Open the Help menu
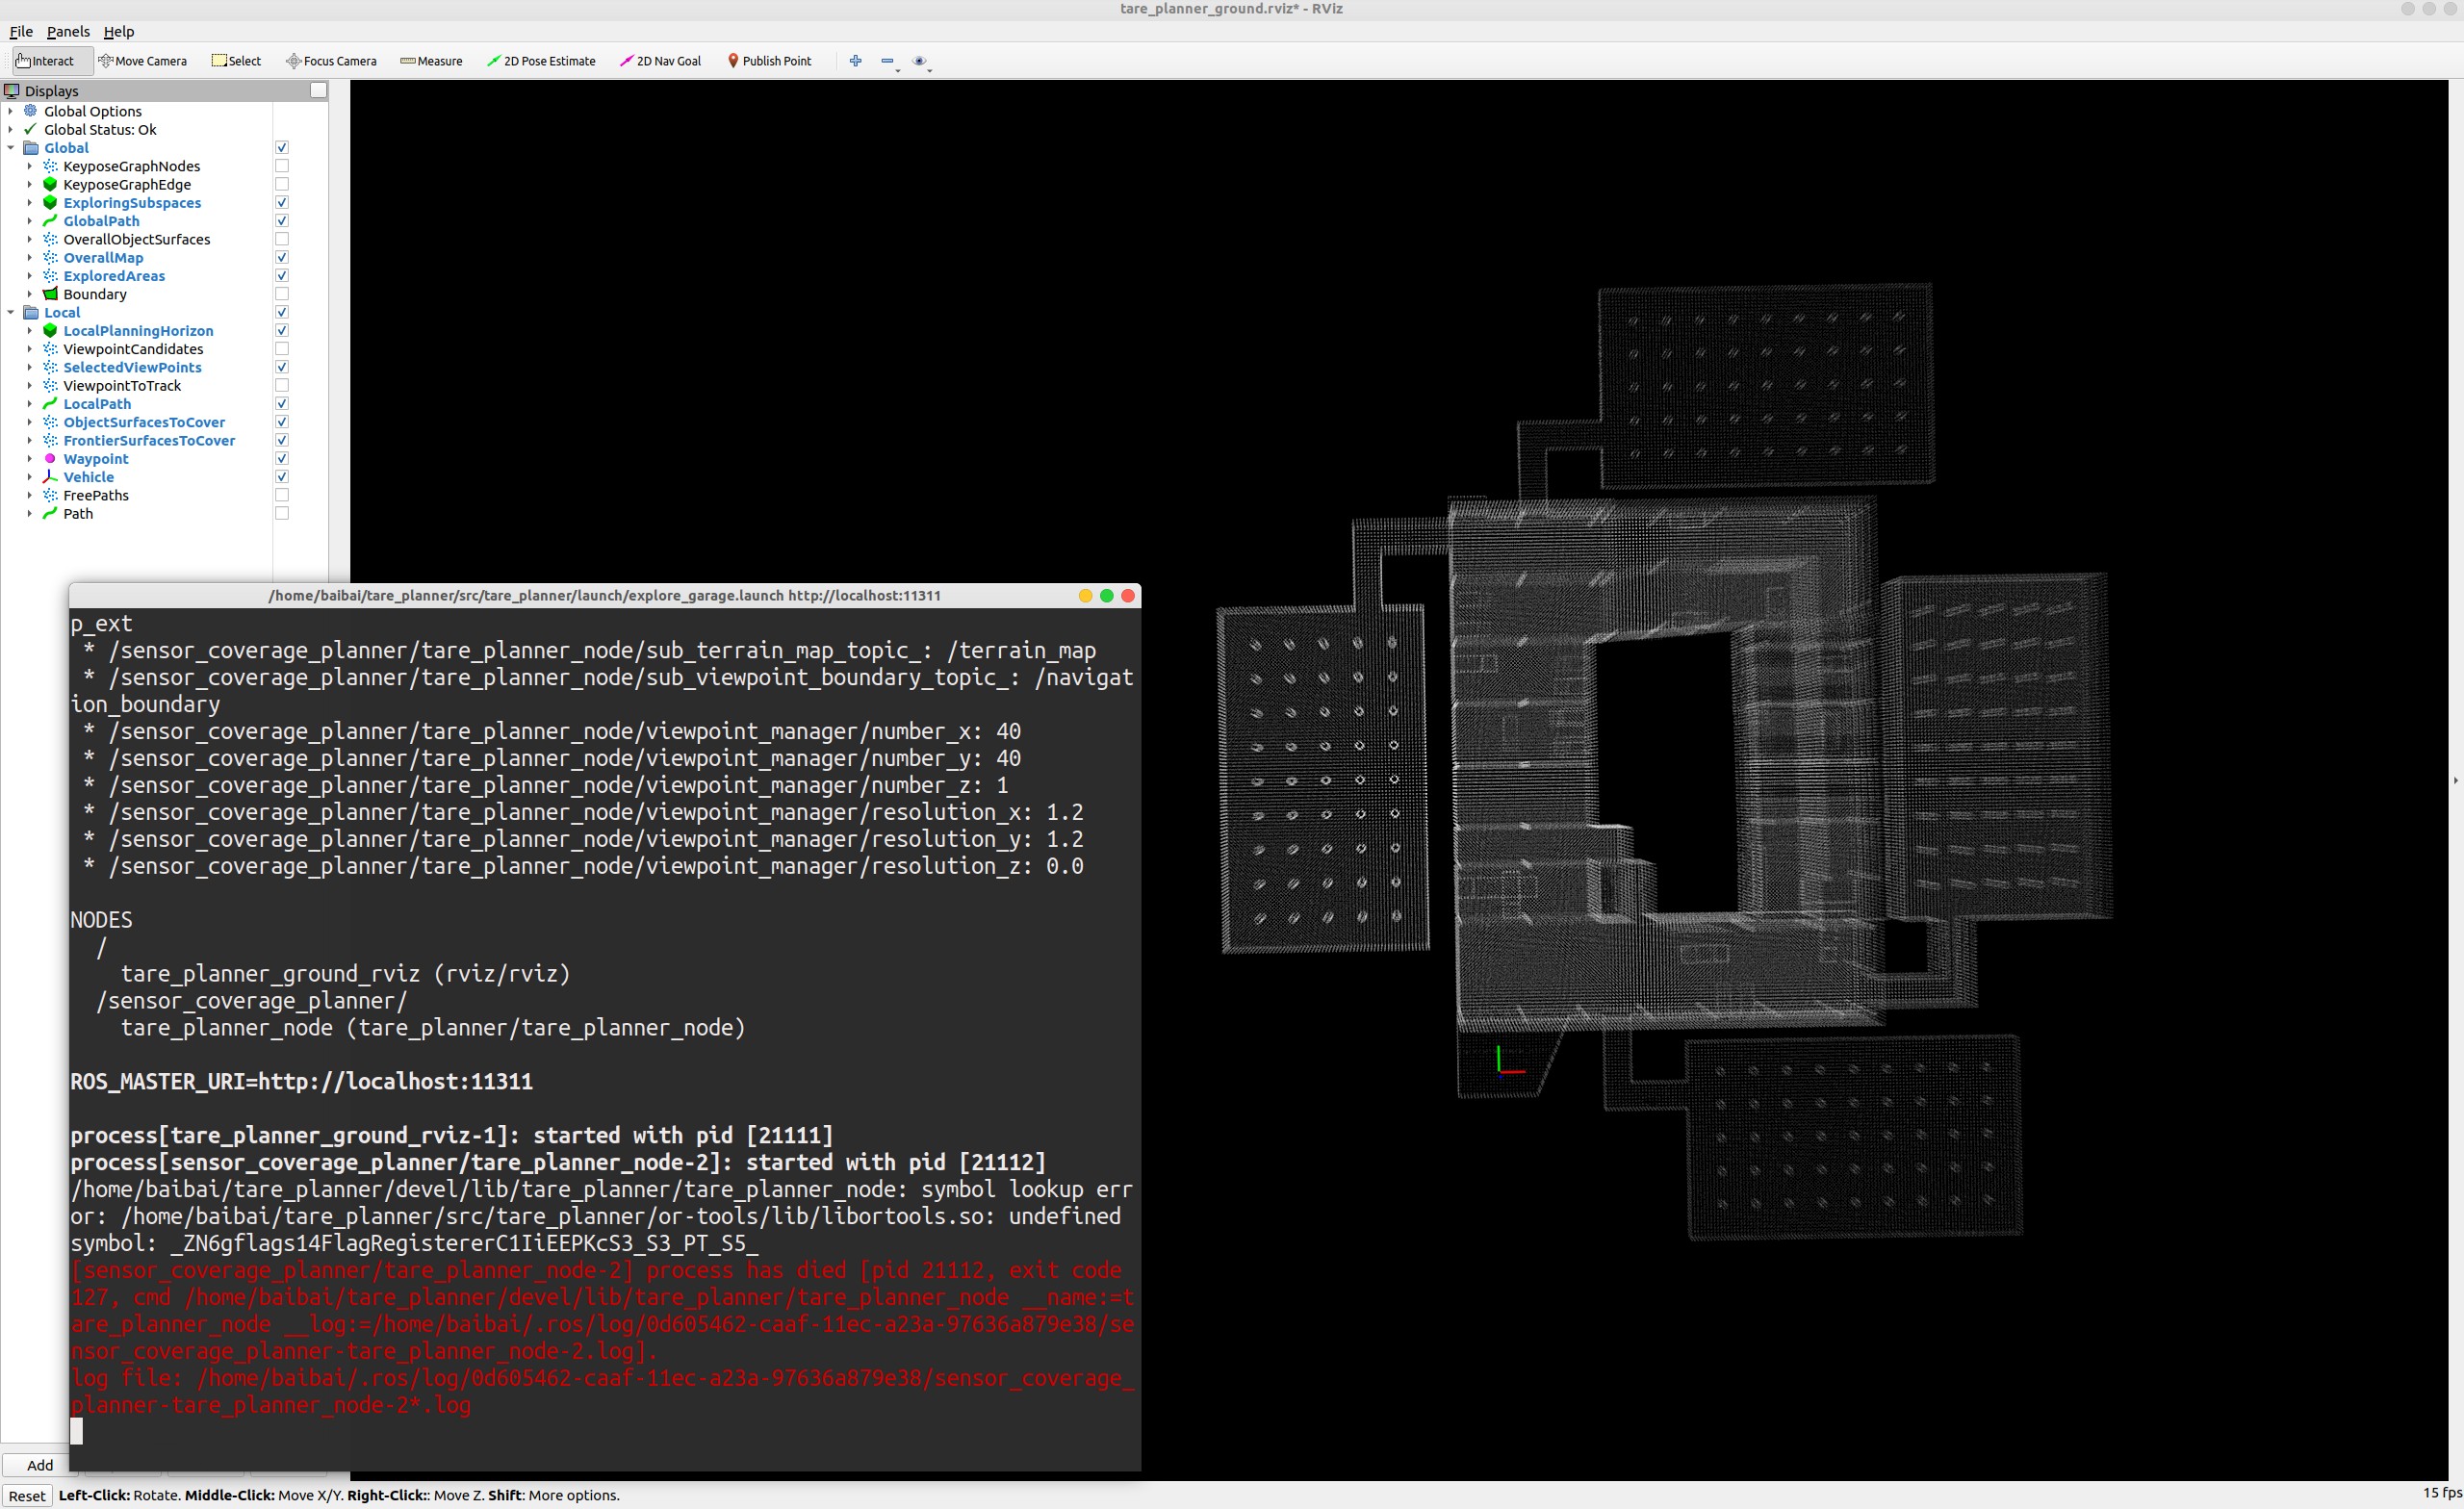 pos(118,32)
